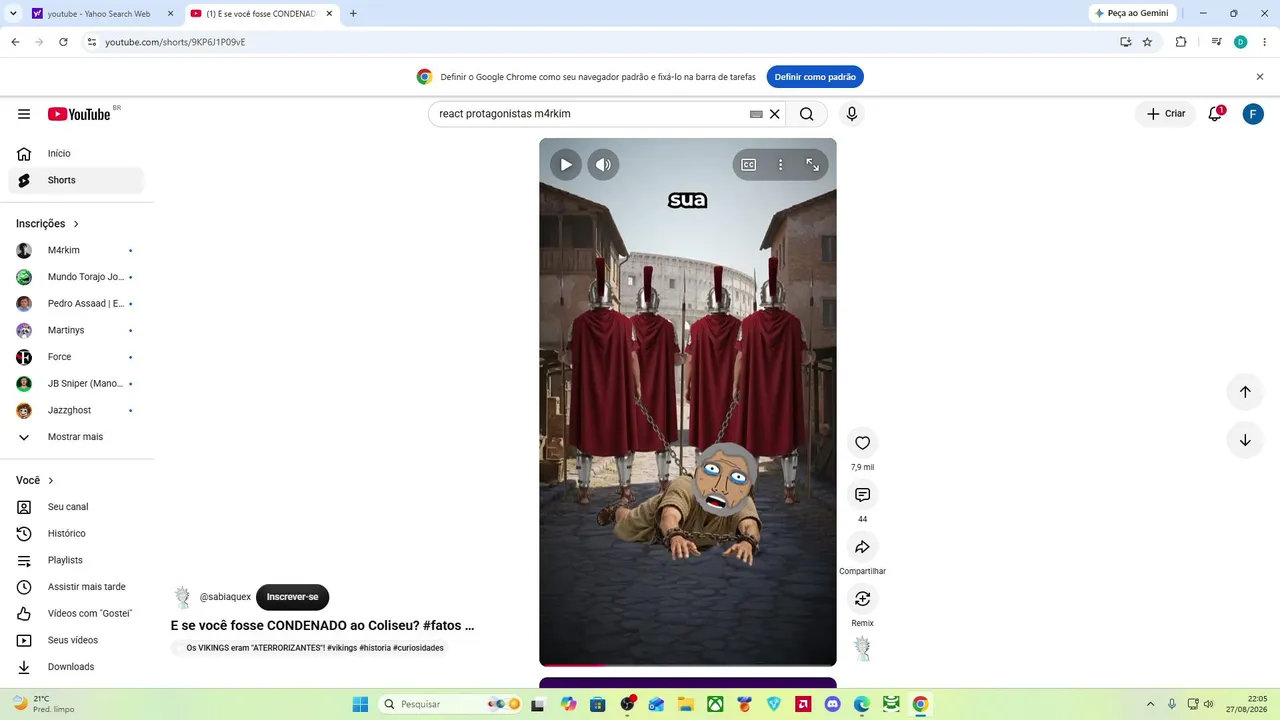
Task: Open the YouTube account avatar menu
Action: 1253,114
